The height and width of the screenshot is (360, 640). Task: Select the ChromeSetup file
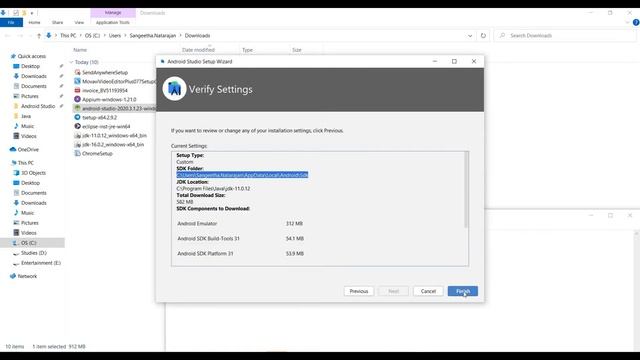pyautogui.click(x=97, y=153)
